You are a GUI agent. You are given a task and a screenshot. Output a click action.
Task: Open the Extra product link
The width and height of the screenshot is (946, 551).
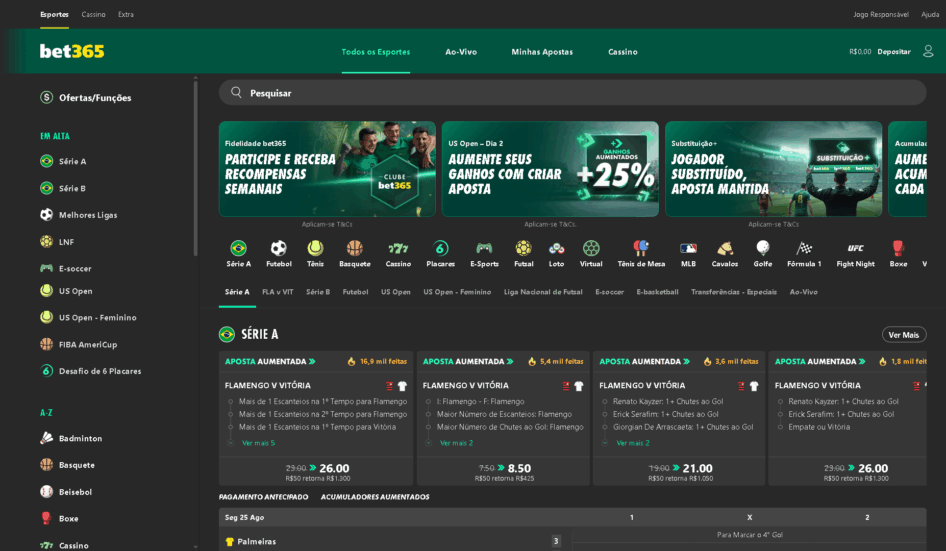[126, 14]
